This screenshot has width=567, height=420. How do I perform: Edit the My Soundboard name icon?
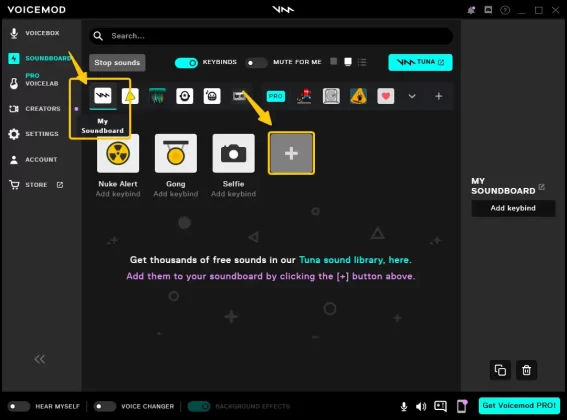pos(541,187)
